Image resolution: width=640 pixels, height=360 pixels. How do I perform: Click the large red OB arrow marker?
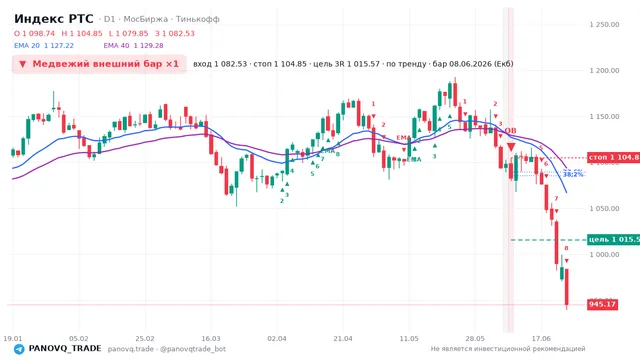pyautogui.click(x=511, y=147)
